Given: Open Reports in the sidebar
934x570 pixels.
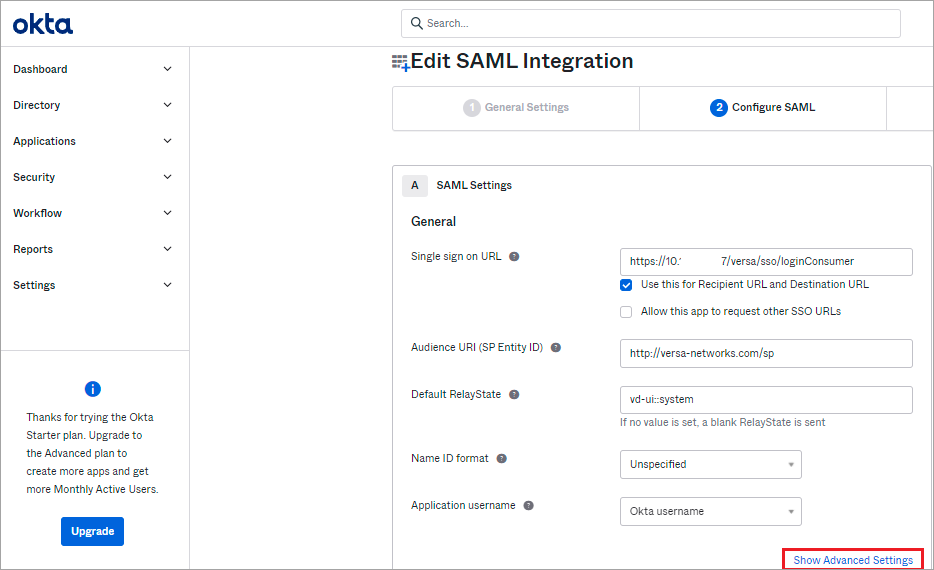Looking at the screenshot, I should [33, 250].
